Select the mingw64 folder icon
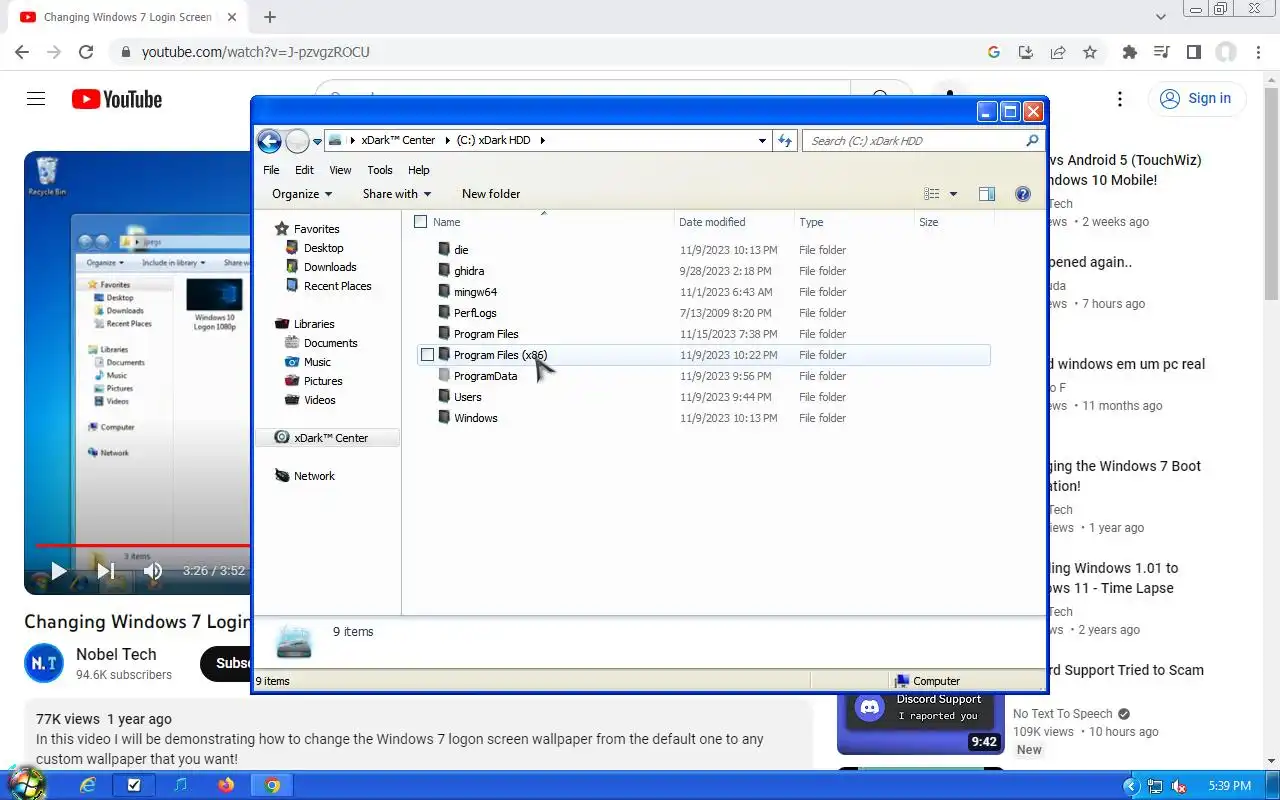Image resolution: width=1280 pixels, height=800 pixels. click(x=445, y=292)
